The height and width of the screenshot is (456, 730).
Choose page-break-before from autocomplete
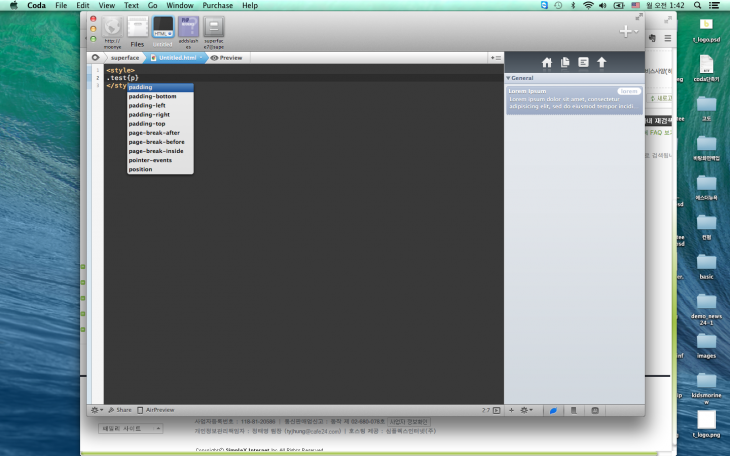coord(160,142)
